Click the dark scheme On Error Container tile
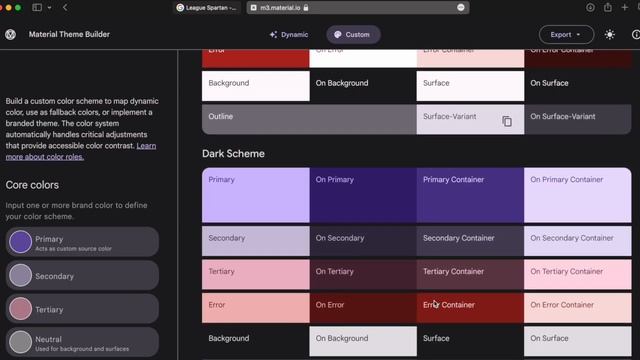Image resolution: width=640 pixels, height=360 pixels. tap(578, 308)
